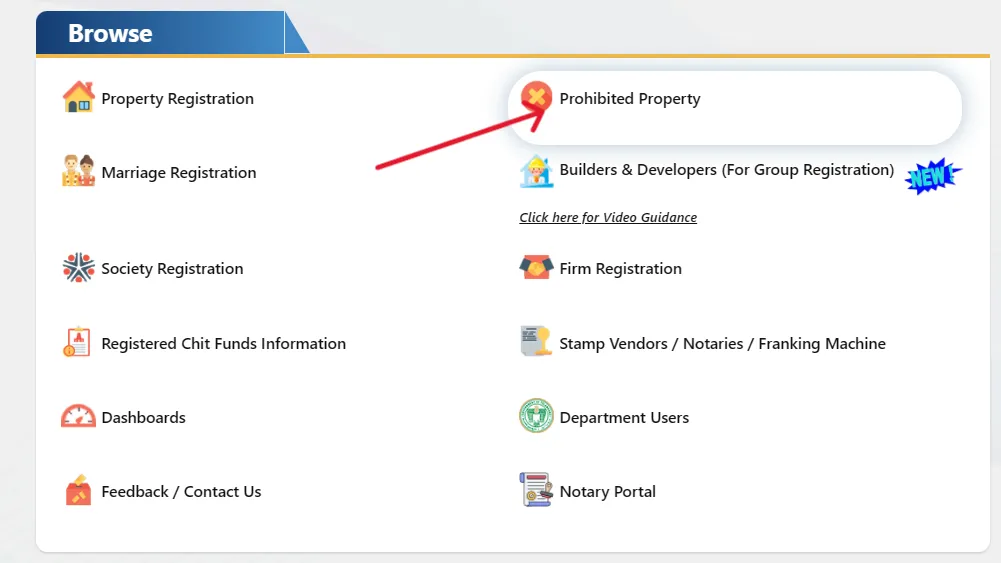Click the star-shaped Society Registration icon
Screen dimensions: 1001x563
point(79,267)
